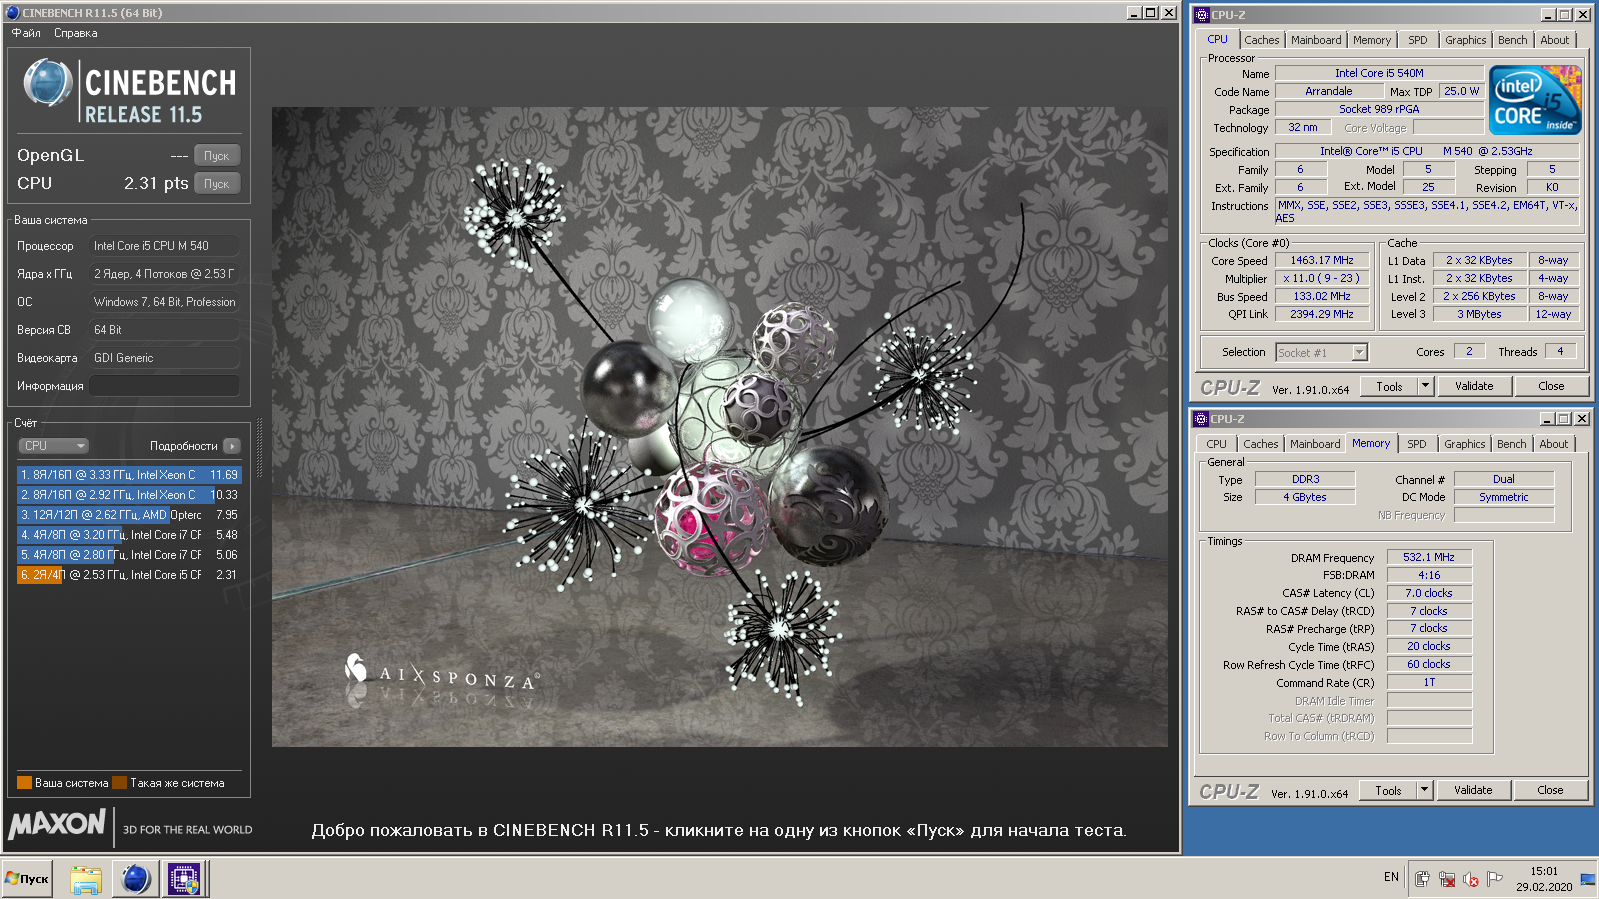Switch to Mainboard tab in bottom CPU-Z
1599x899 pixels.
click(1314, 444)
